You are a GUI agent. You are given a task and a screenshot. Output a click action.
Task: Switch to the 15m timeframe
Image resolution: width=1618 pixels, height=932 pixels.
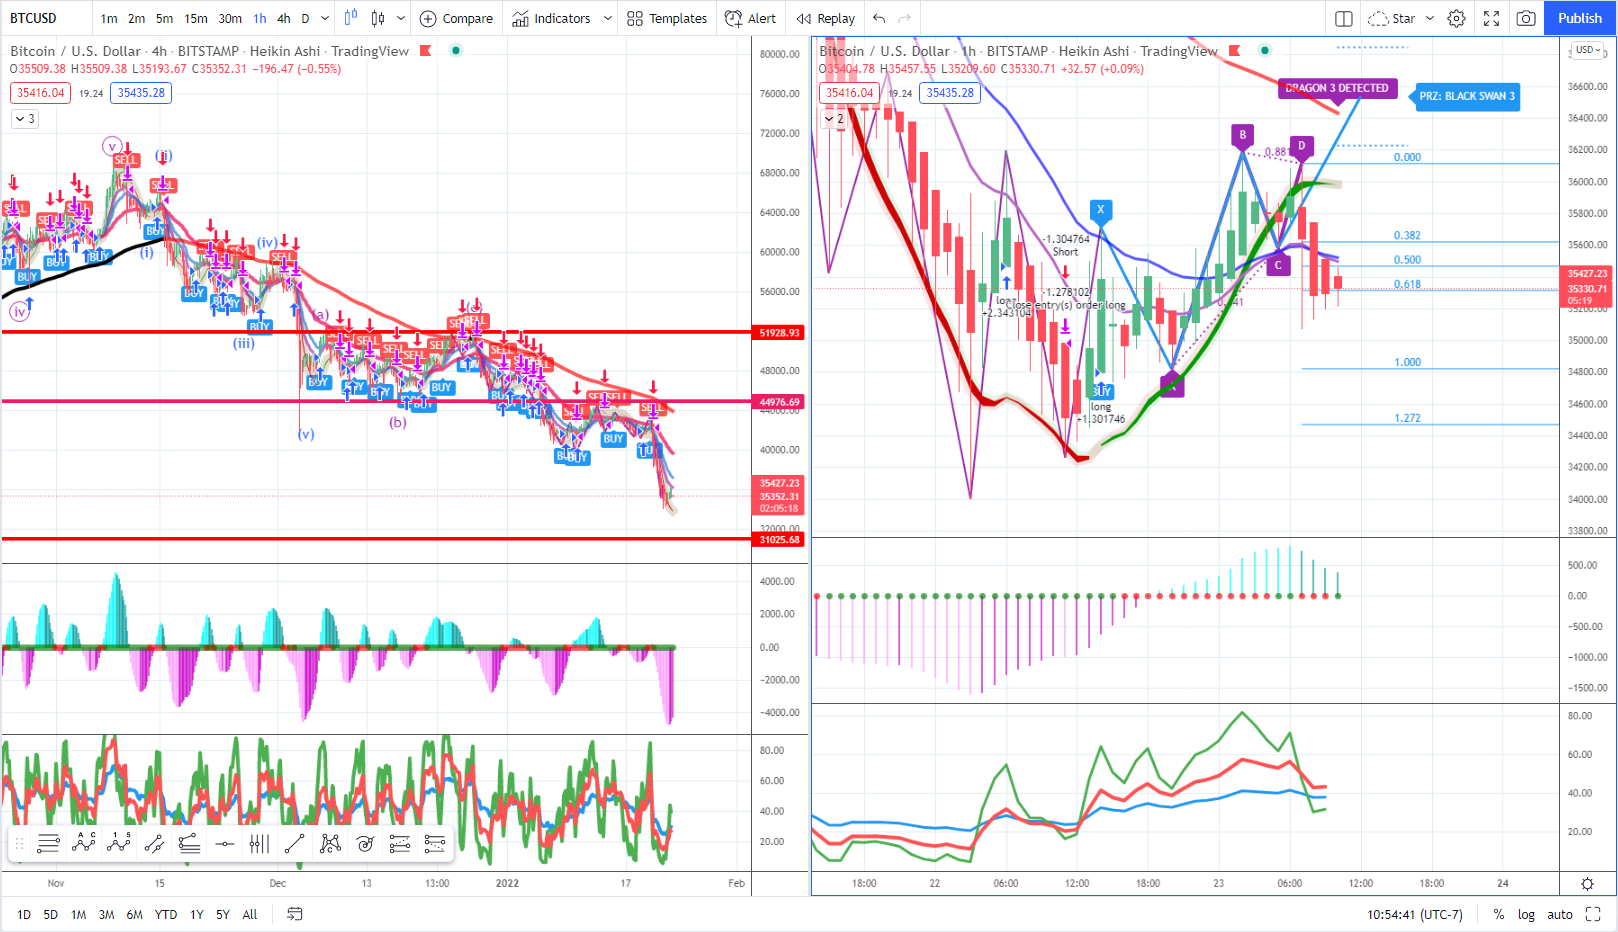click(196, 18)
